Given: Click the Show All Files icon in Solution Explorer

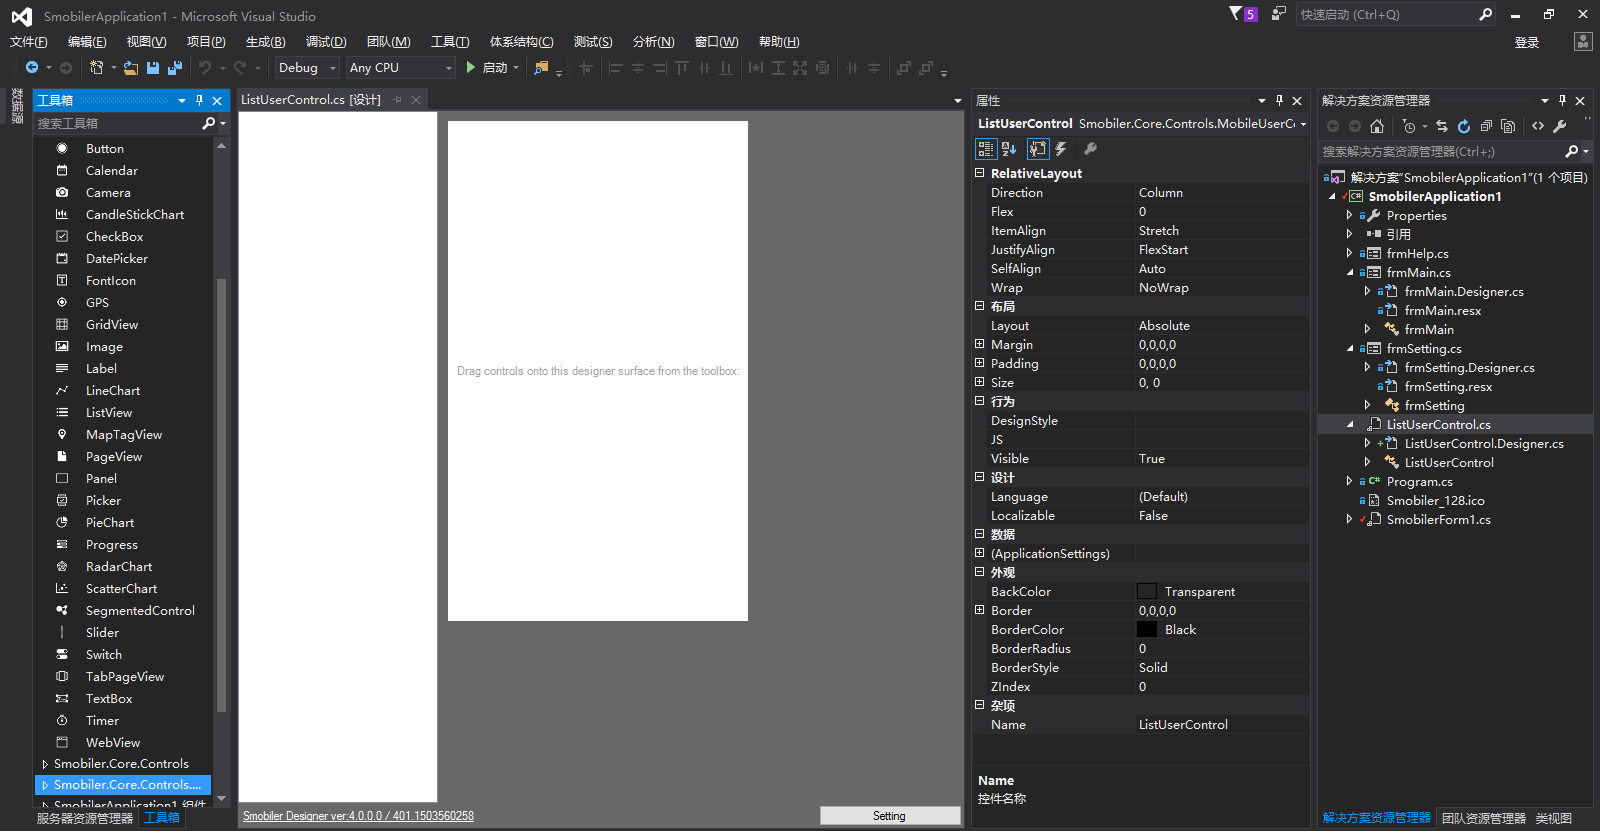Looking at the screenshot, I should point(1508,126).
